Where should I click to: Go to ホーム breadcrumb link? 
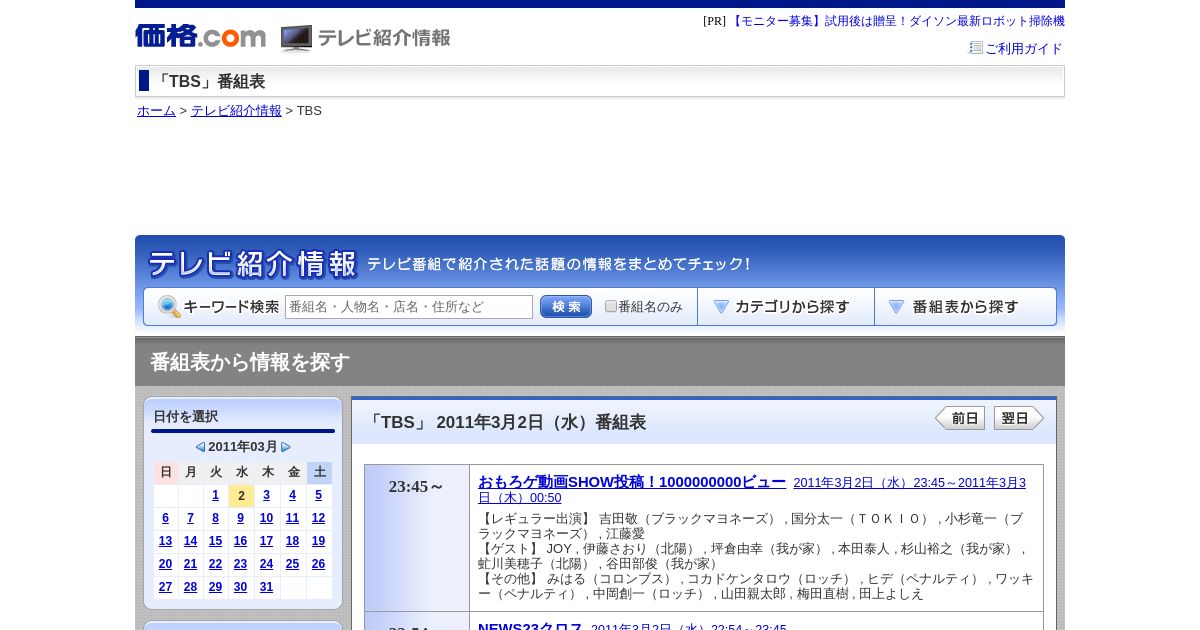pos(156,111)
